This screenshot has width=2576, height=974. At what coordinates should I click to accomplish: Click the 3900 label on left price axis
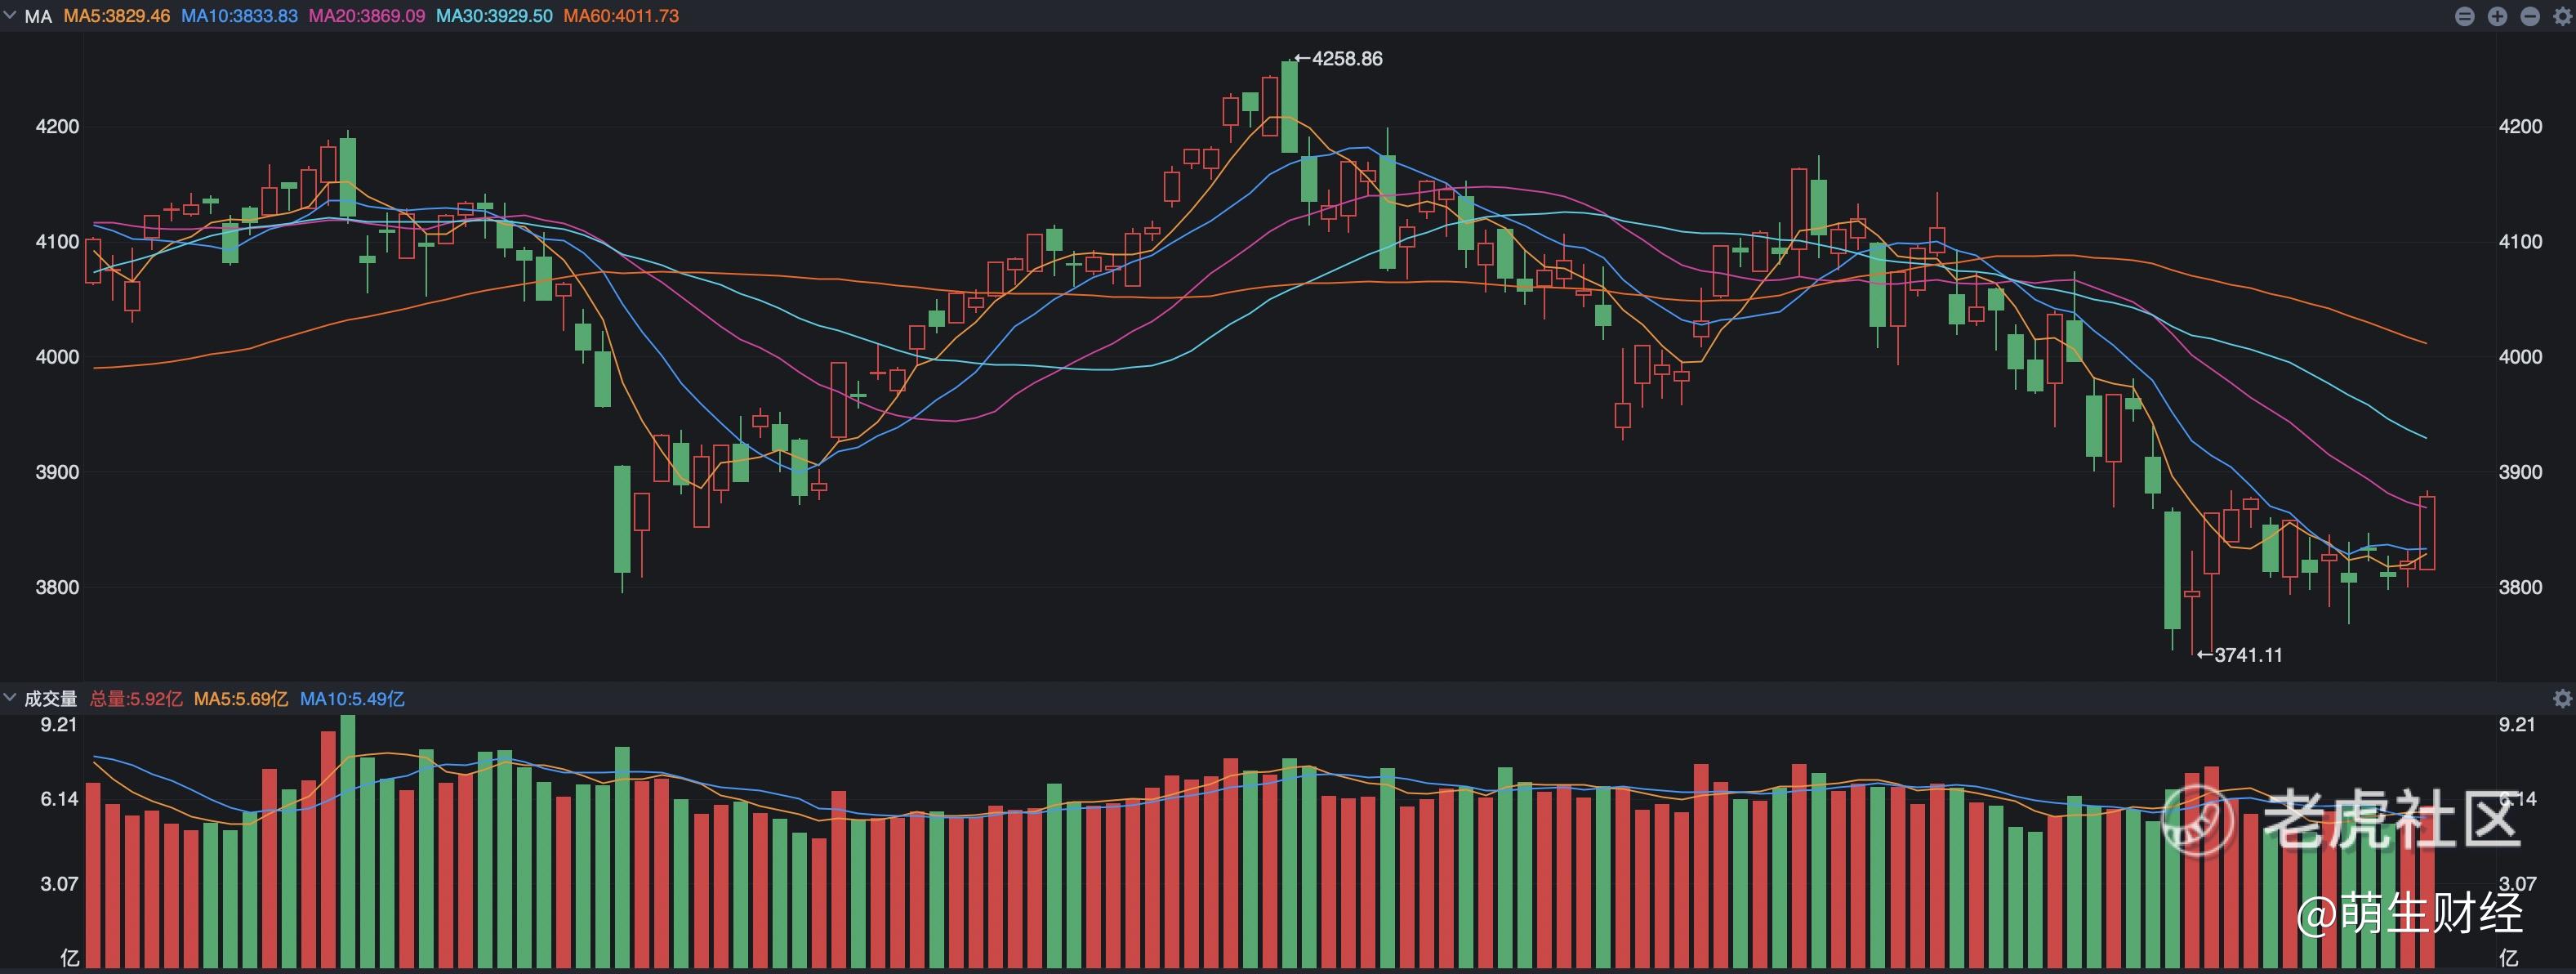(57, 472)
